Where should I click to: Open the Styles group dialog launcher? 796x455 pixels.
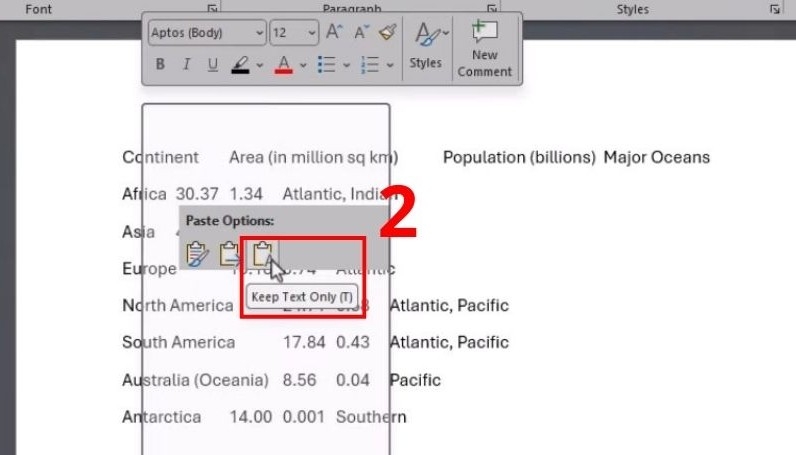[775, 9]
